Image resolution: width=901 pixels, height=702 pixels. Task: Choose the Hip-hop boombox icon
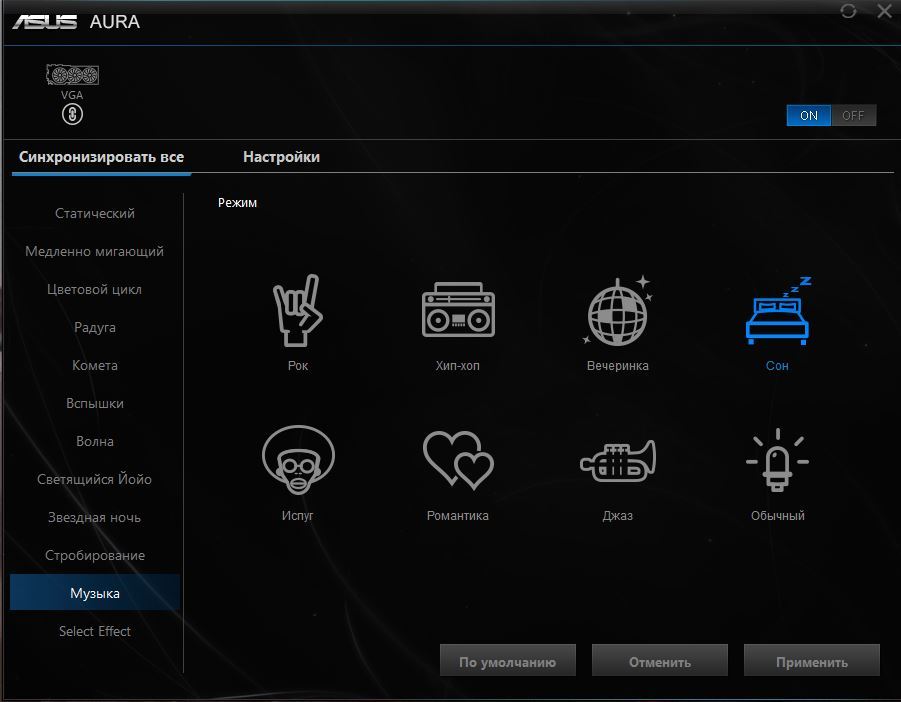tap(458, 310)
